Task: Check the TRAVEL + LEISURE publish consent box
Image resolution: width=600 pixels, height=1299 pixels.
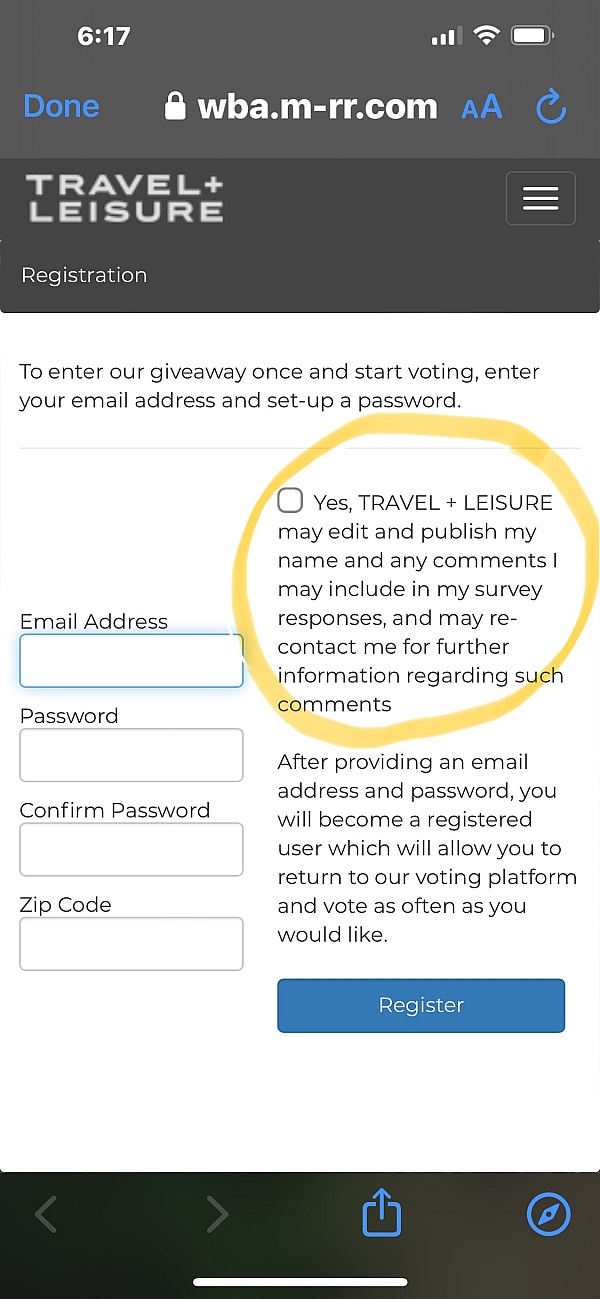Action: (290, 500)
